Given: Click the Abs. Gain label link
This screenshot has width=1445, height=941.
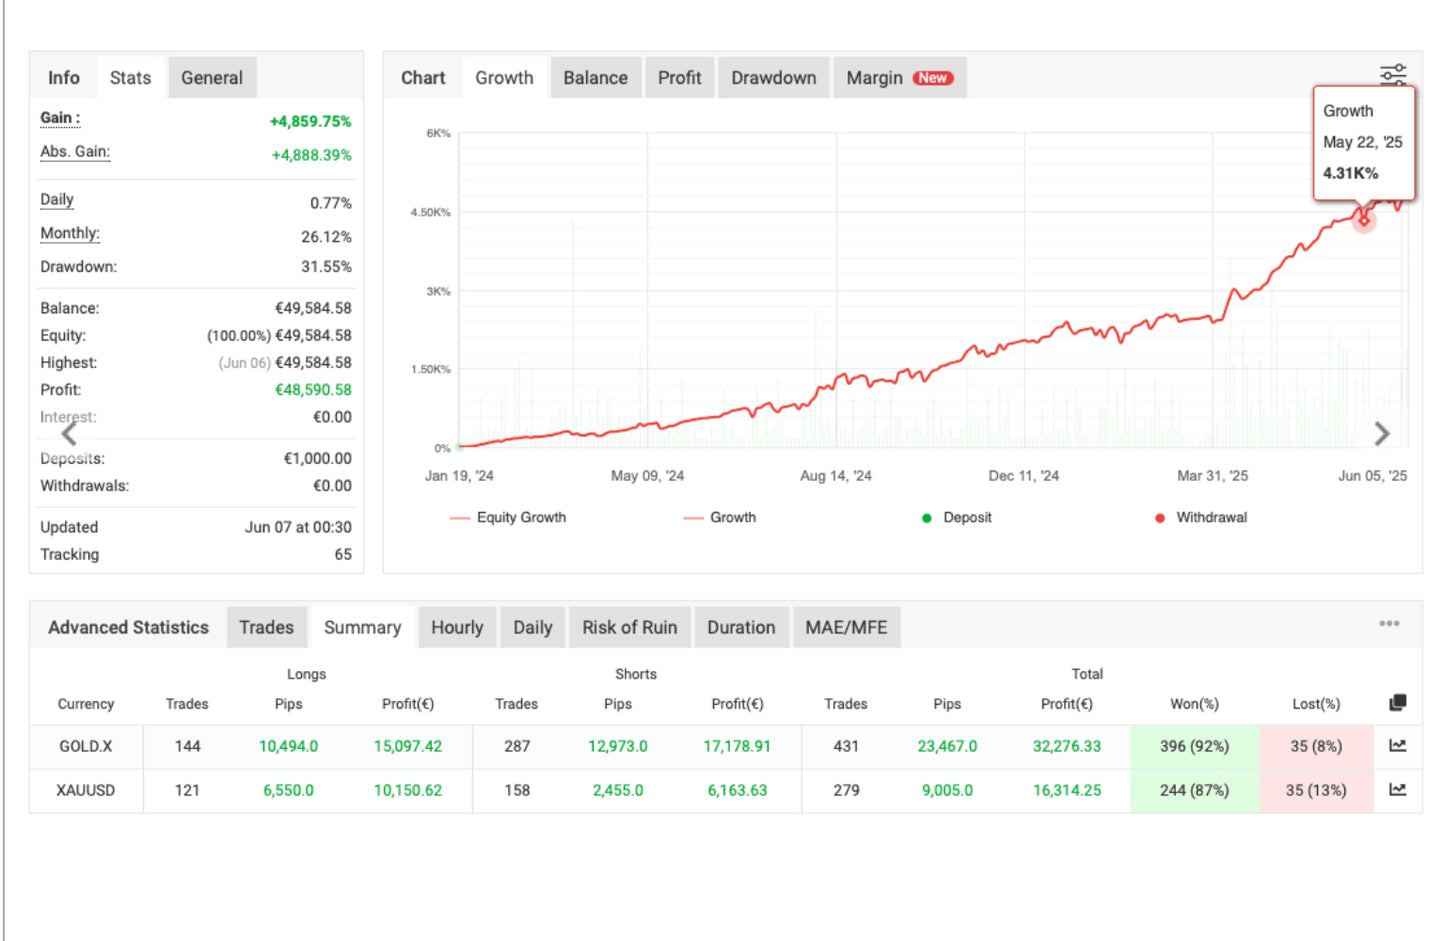Looking at the screenshot, I should click(75, 152).
